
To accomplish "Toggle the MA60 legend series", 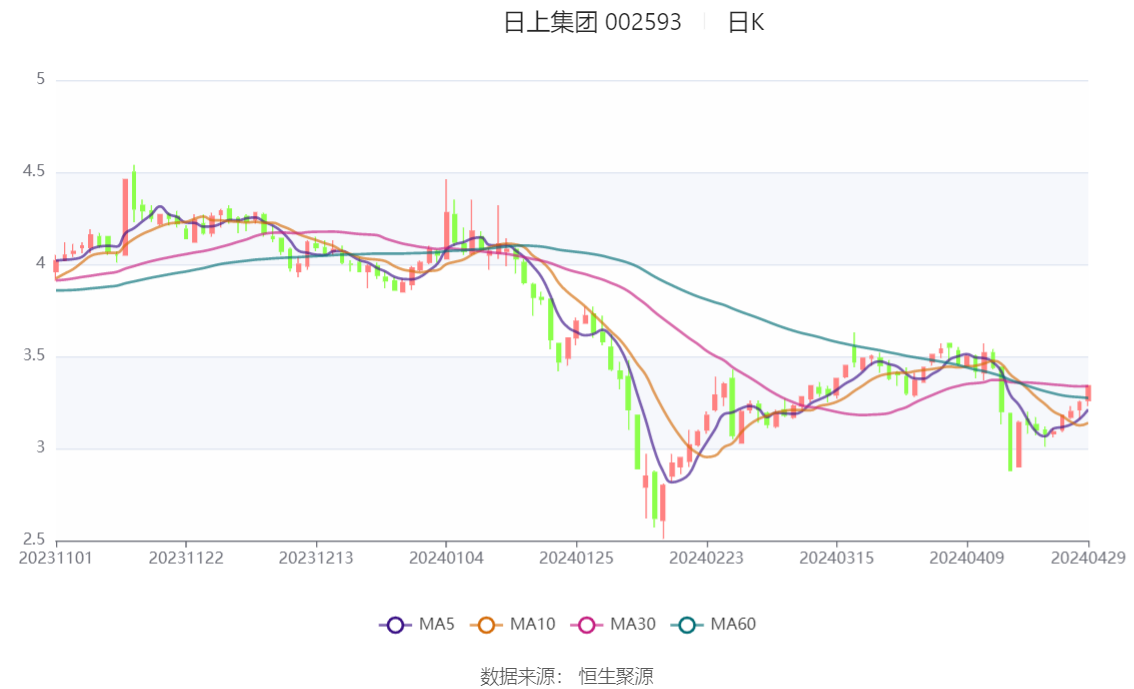I will (714, 625).
